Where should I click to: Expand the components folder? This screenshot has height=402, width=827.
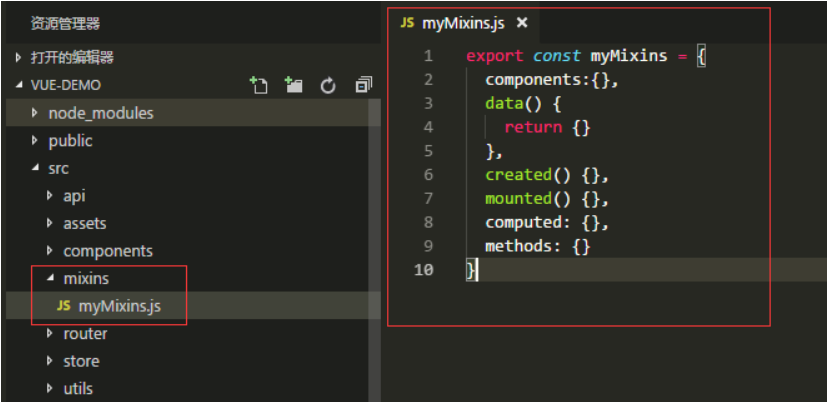click(107, 251)
